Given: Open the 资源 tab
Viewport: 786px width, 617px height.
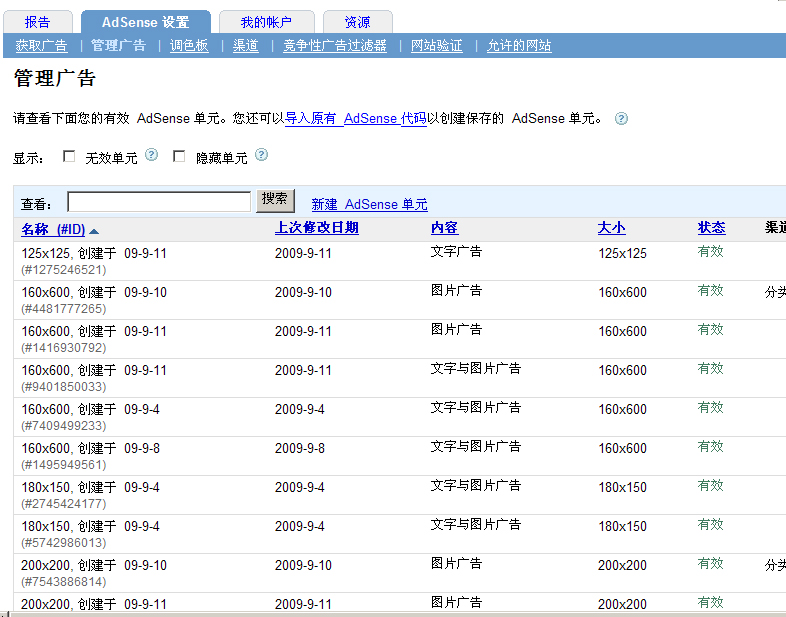Looking at the screenshot, I should click(357, 22).
